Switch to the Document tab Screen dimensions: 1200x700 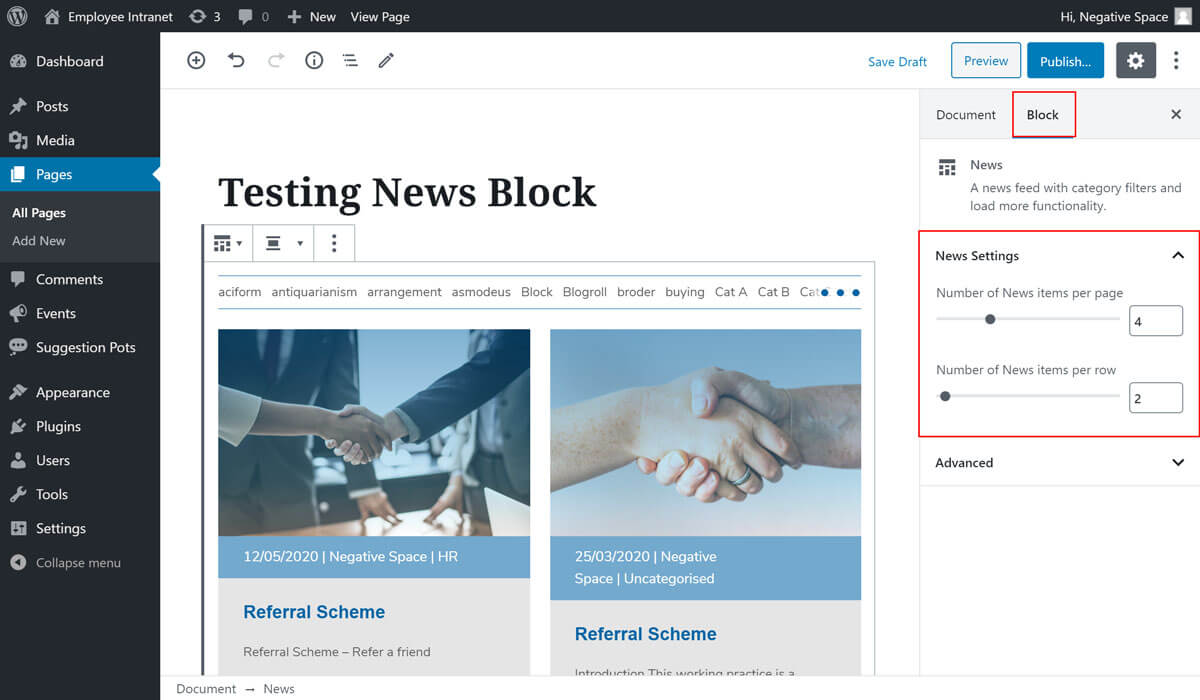965,115
